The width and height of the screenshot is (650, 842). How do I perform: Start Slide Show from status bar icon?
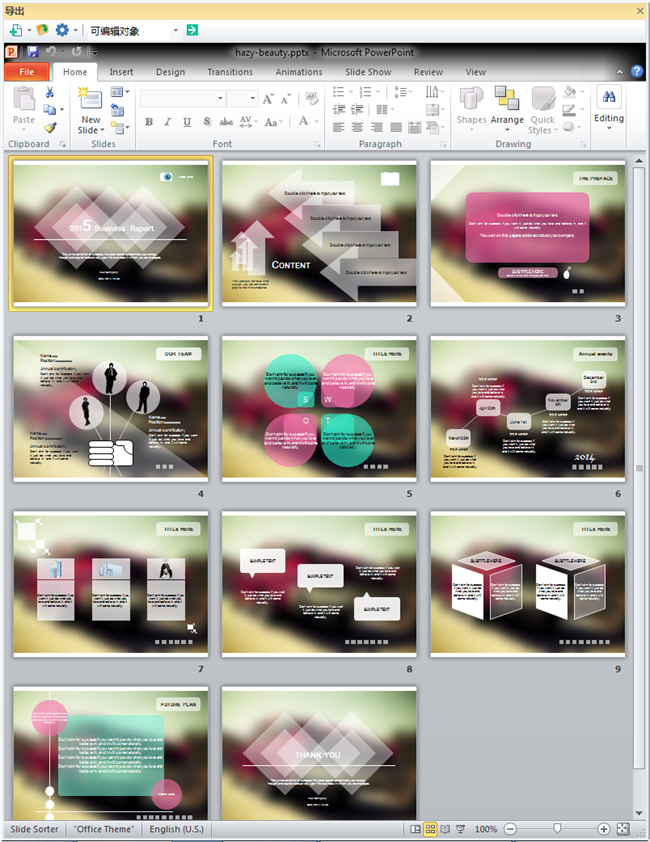click(460, 829)
